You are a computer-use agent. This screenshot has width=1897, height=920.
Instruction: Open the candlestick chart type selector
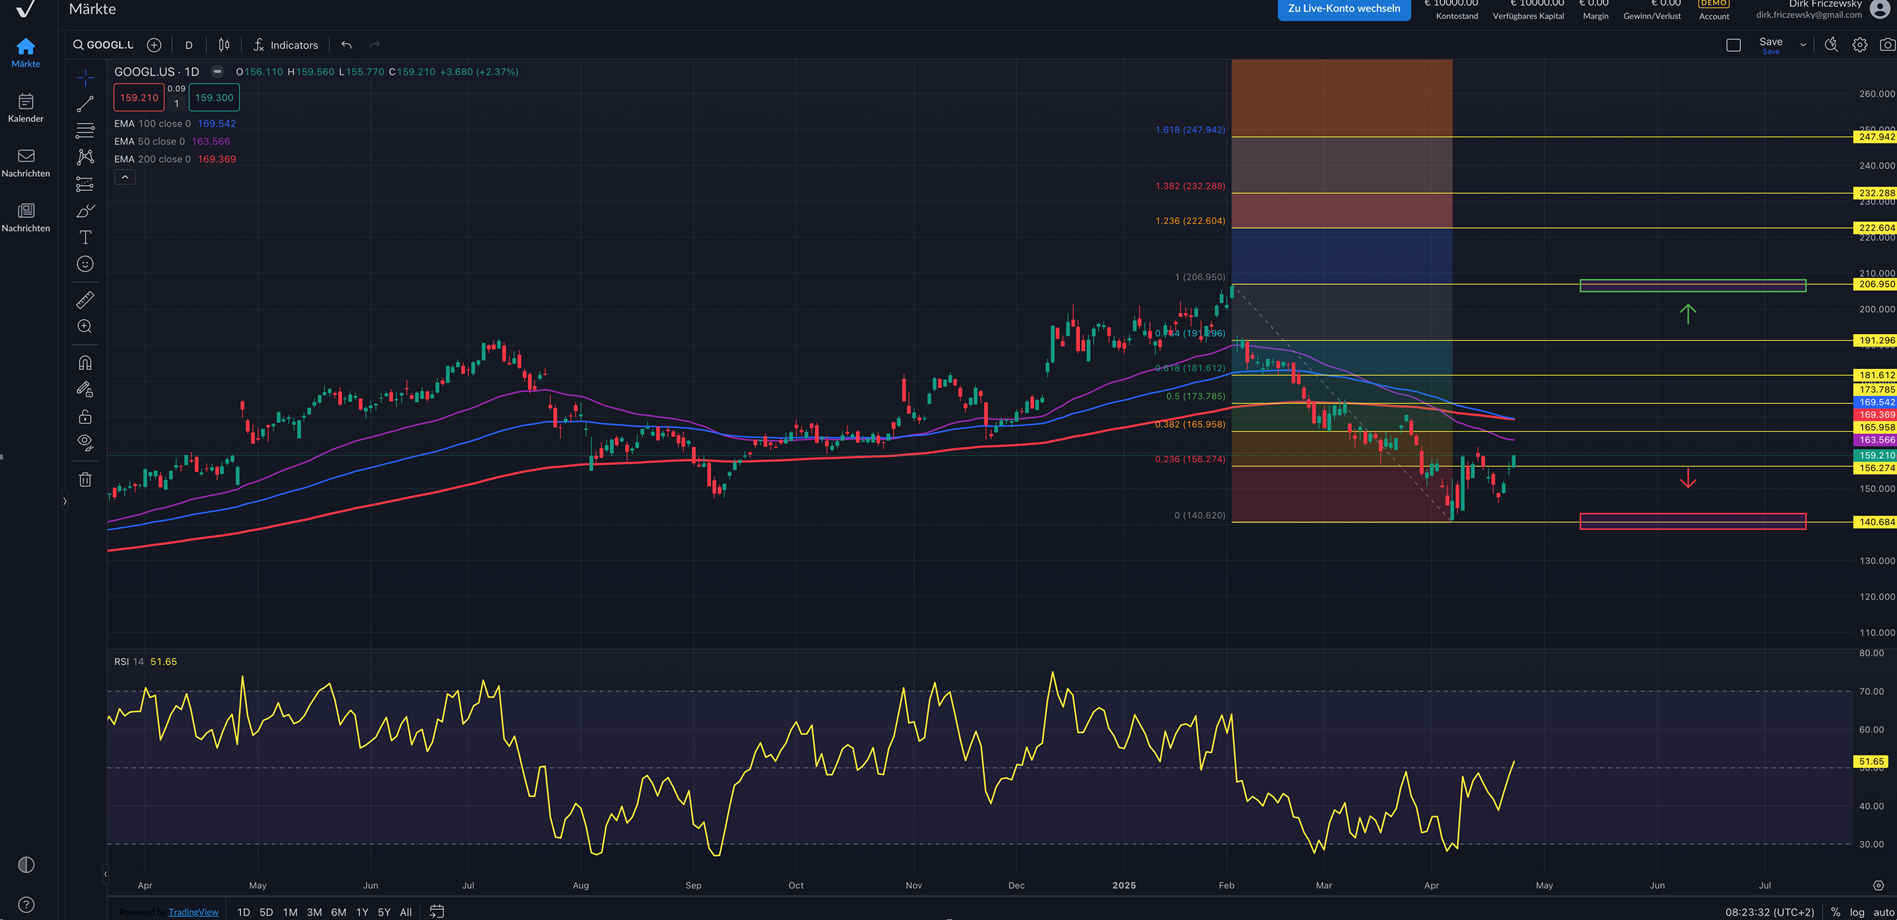coord(224,45)
